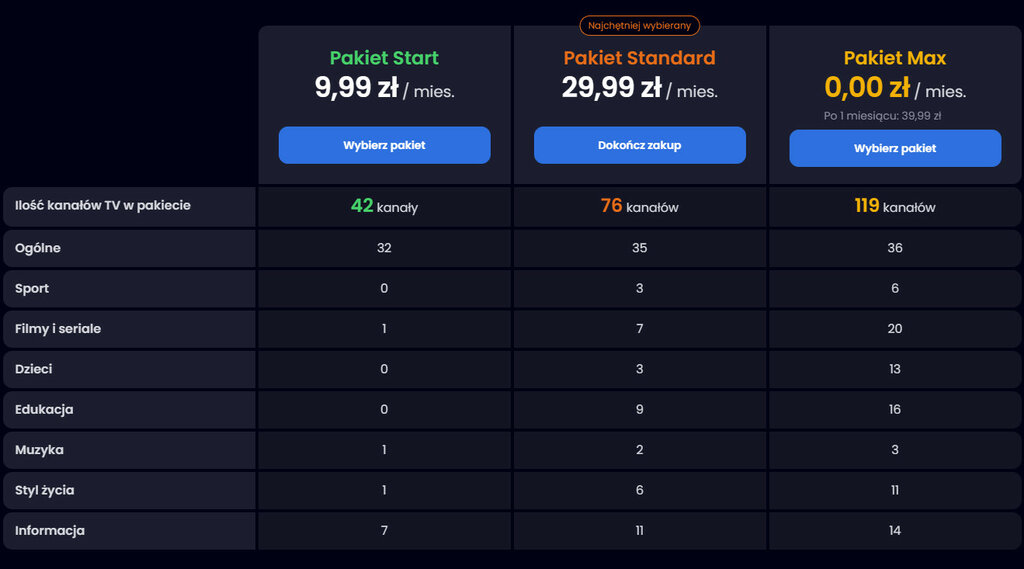This screenshot has height=569, width=1024.
Task: Click the Najchętniej wybierany badge
Action: click(639, 25)
